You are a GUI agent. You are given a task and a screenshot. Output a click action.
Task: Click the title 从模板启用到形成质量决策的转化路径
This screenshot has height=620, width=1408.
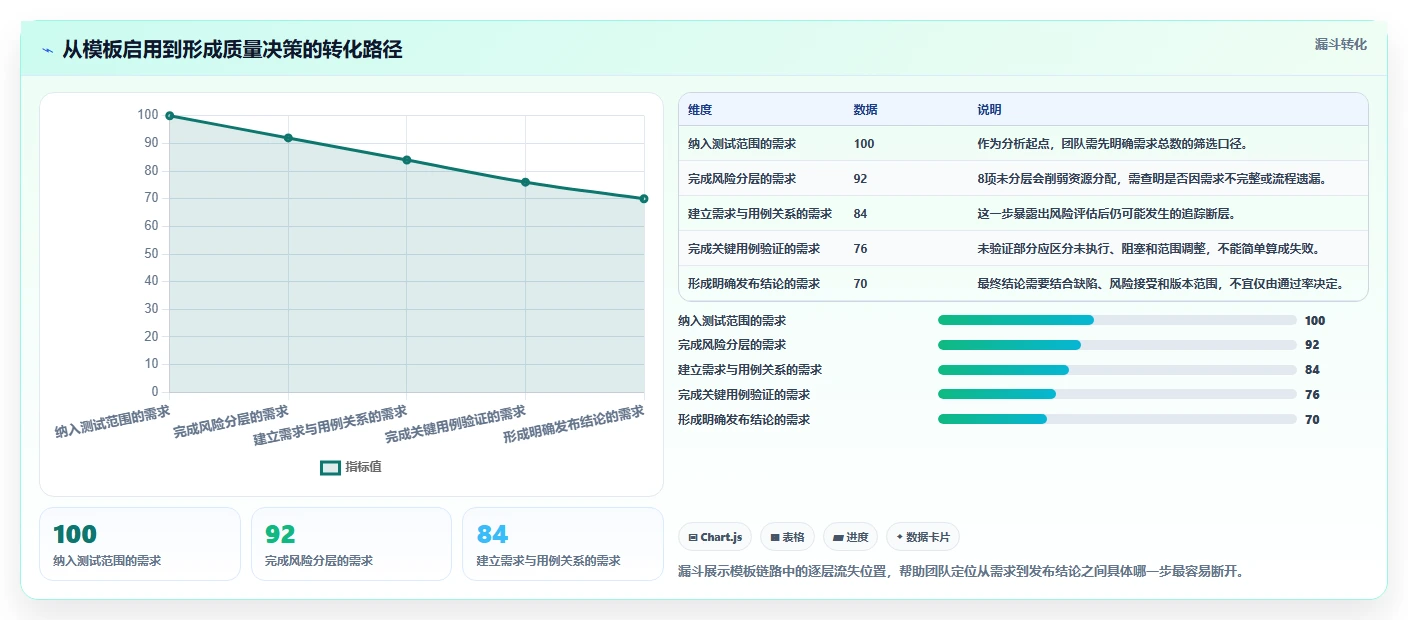[x=233, y=49]
